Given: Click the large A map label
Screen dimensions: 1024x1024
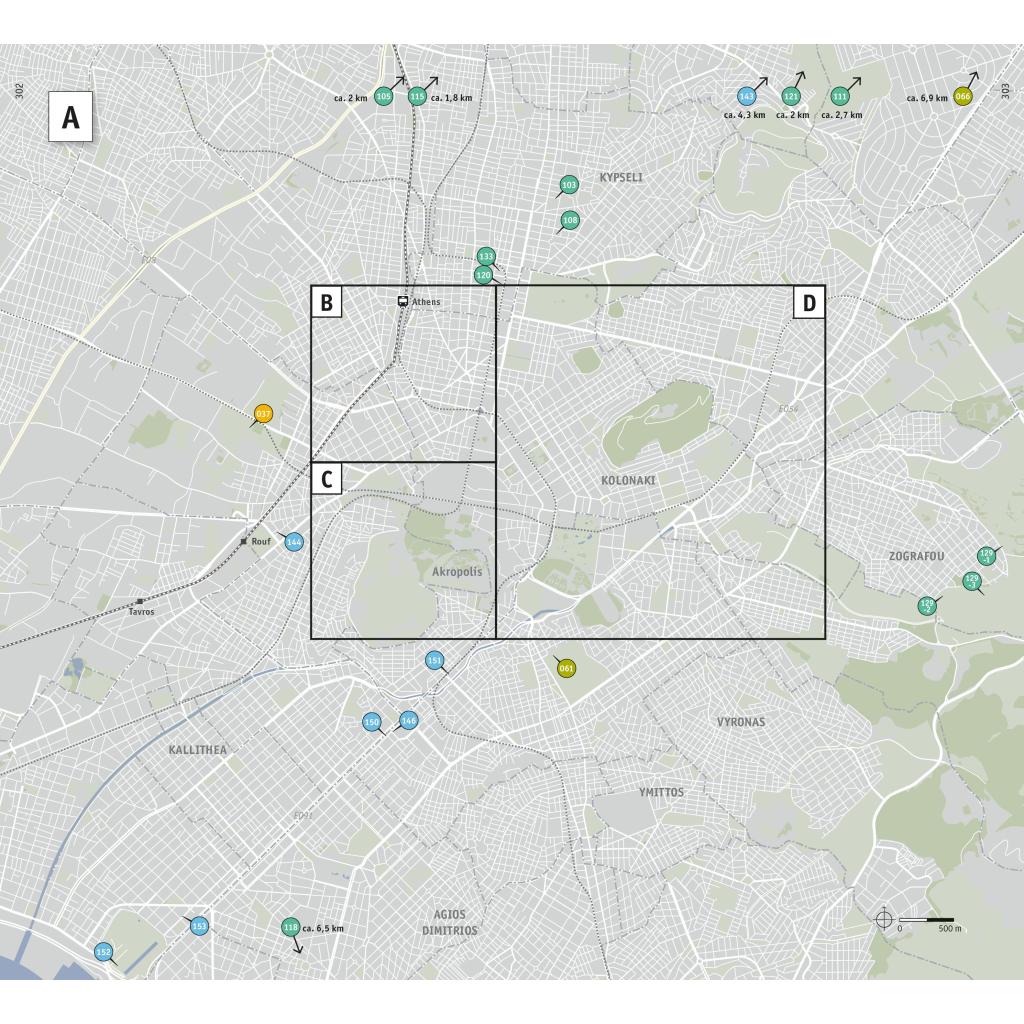Looking at the screenshot, I should [71, 118].
